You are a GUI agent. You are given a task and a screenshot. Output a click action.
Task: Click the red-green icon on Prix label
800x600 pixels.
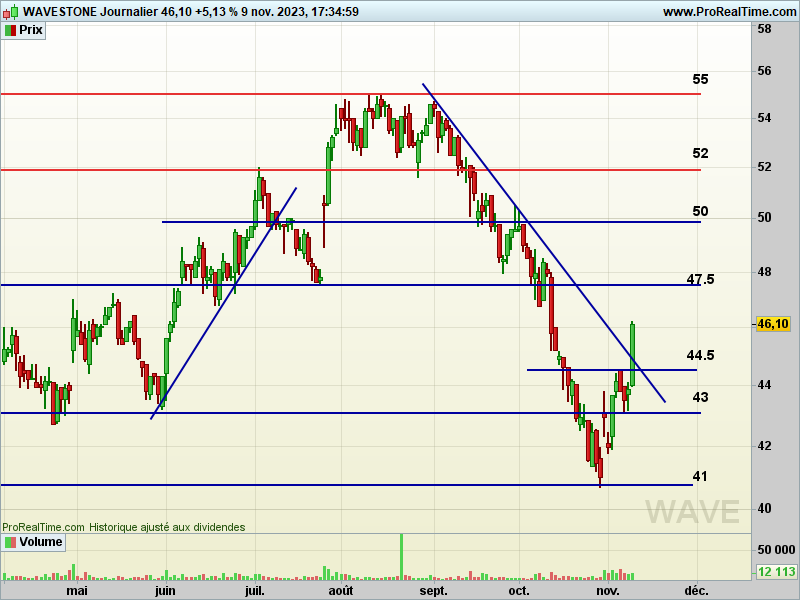tap(10, 30)
